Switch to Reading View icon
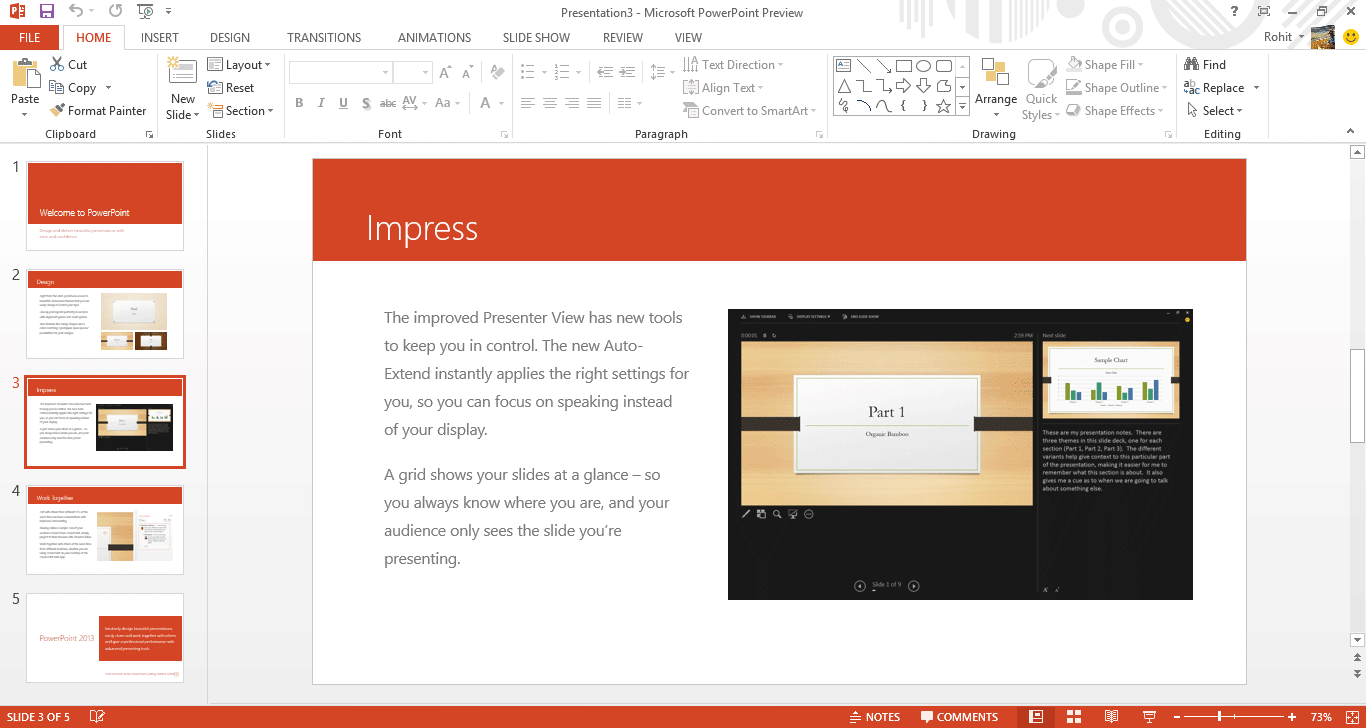 point(1111,717)
